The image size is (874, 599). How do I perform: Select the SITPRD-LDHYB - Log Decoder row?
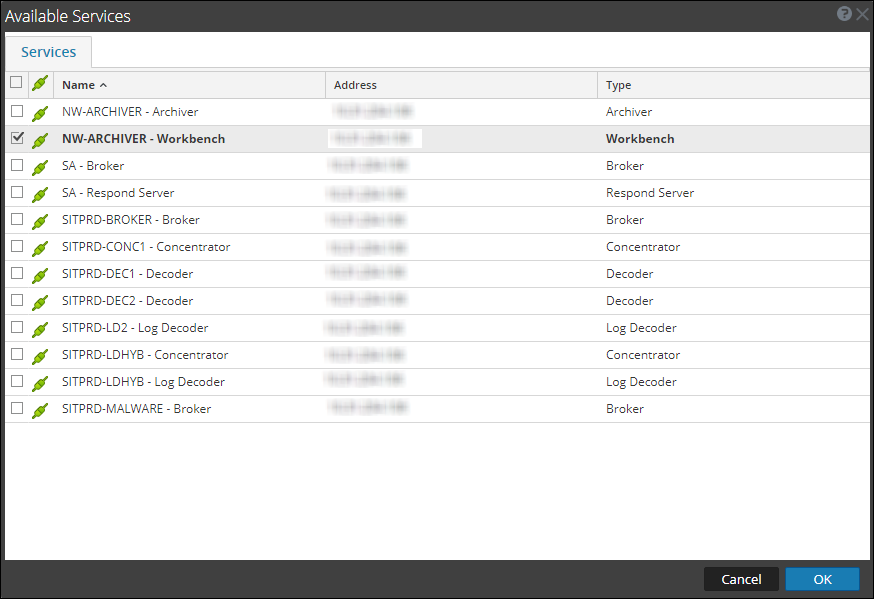click(143, 382)
